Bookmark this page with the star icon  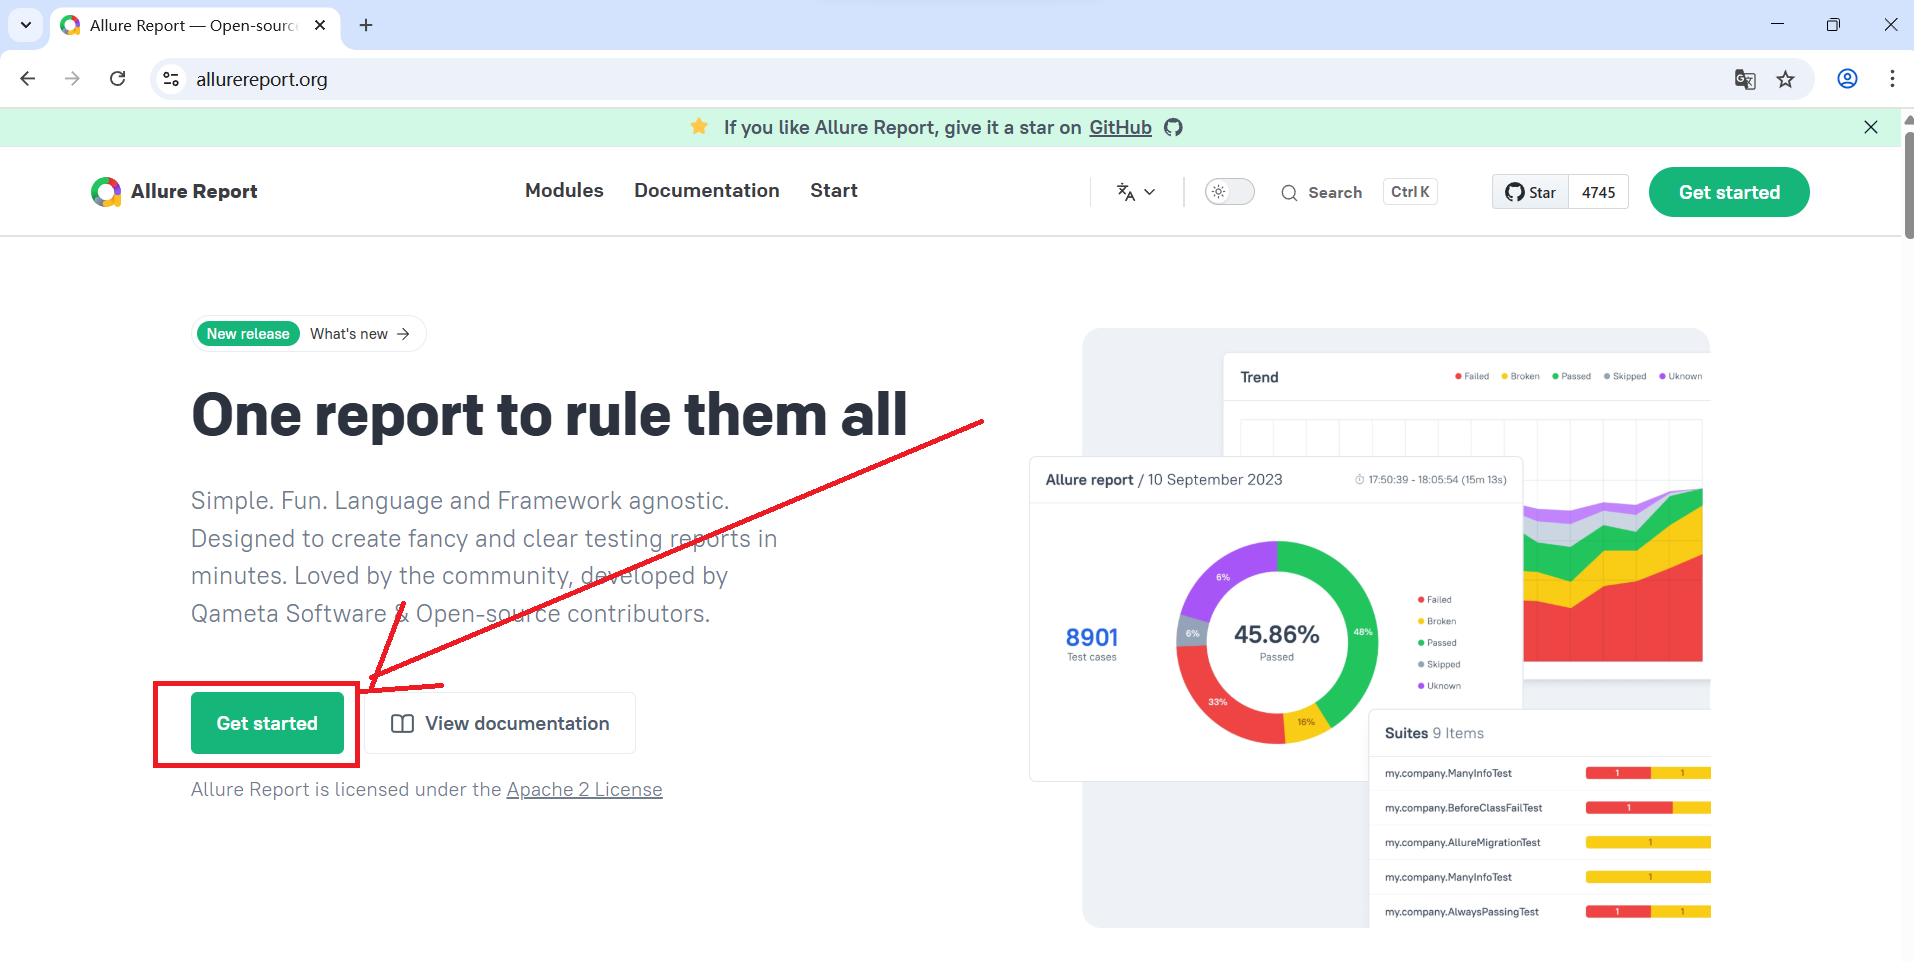[1786, 79]
